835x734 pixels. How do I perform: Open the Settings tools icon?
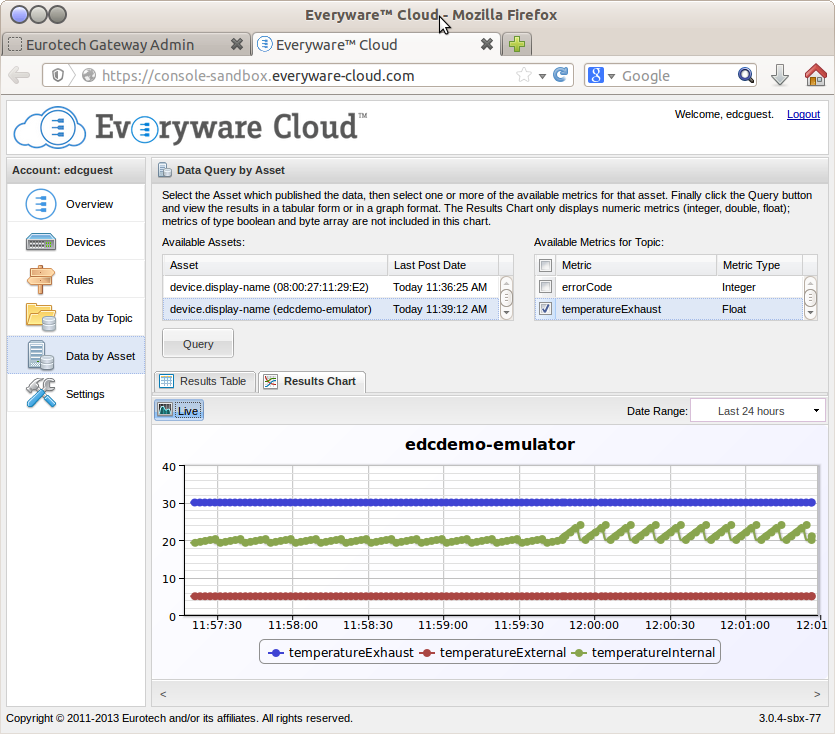tap(41, 394)
